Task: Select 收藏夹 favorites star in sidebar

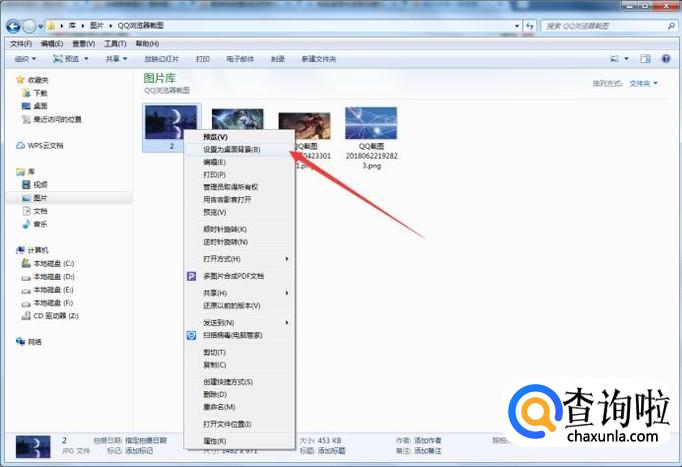Action: tap(33, 80)
